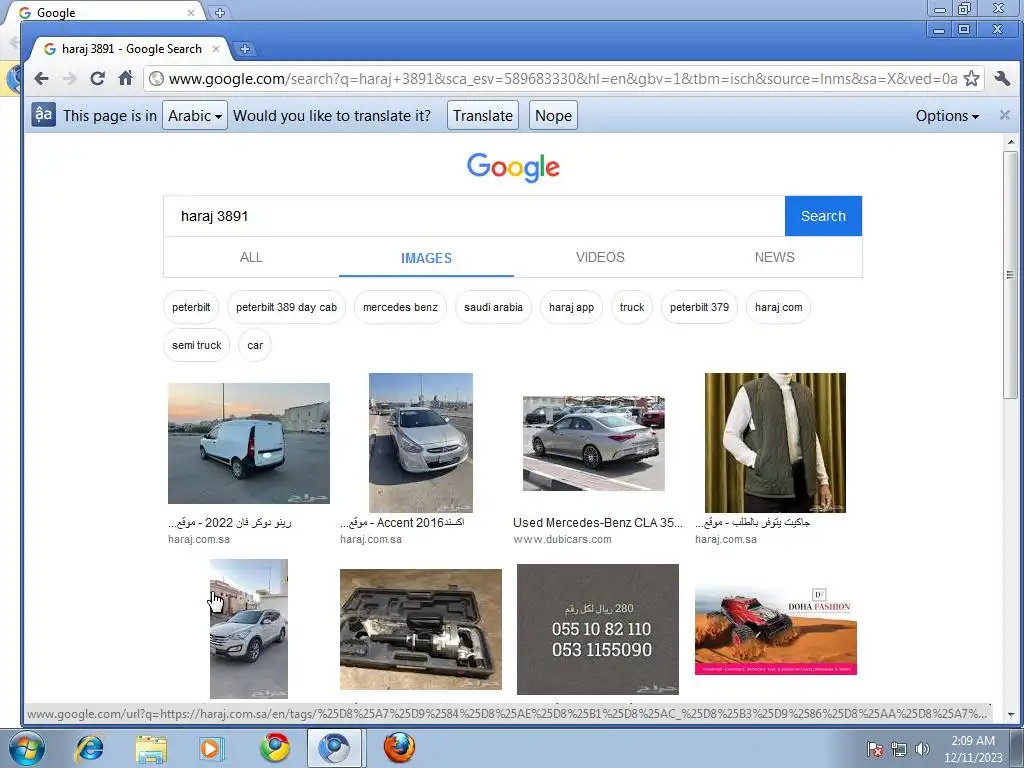Switch to the NEWS tab
This screenshot has height=768, width=1024.
point(775,257)
